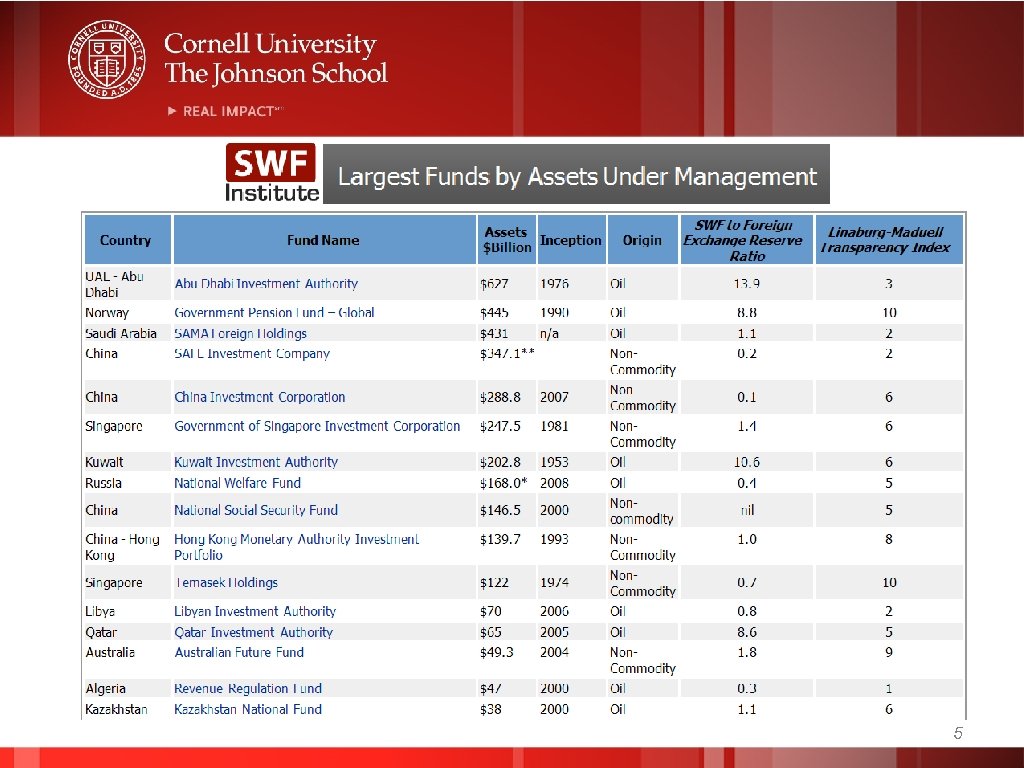This screenshot has width=1024, height=768.
Task: Click the Origin column header
Action: tap(643, 240)
